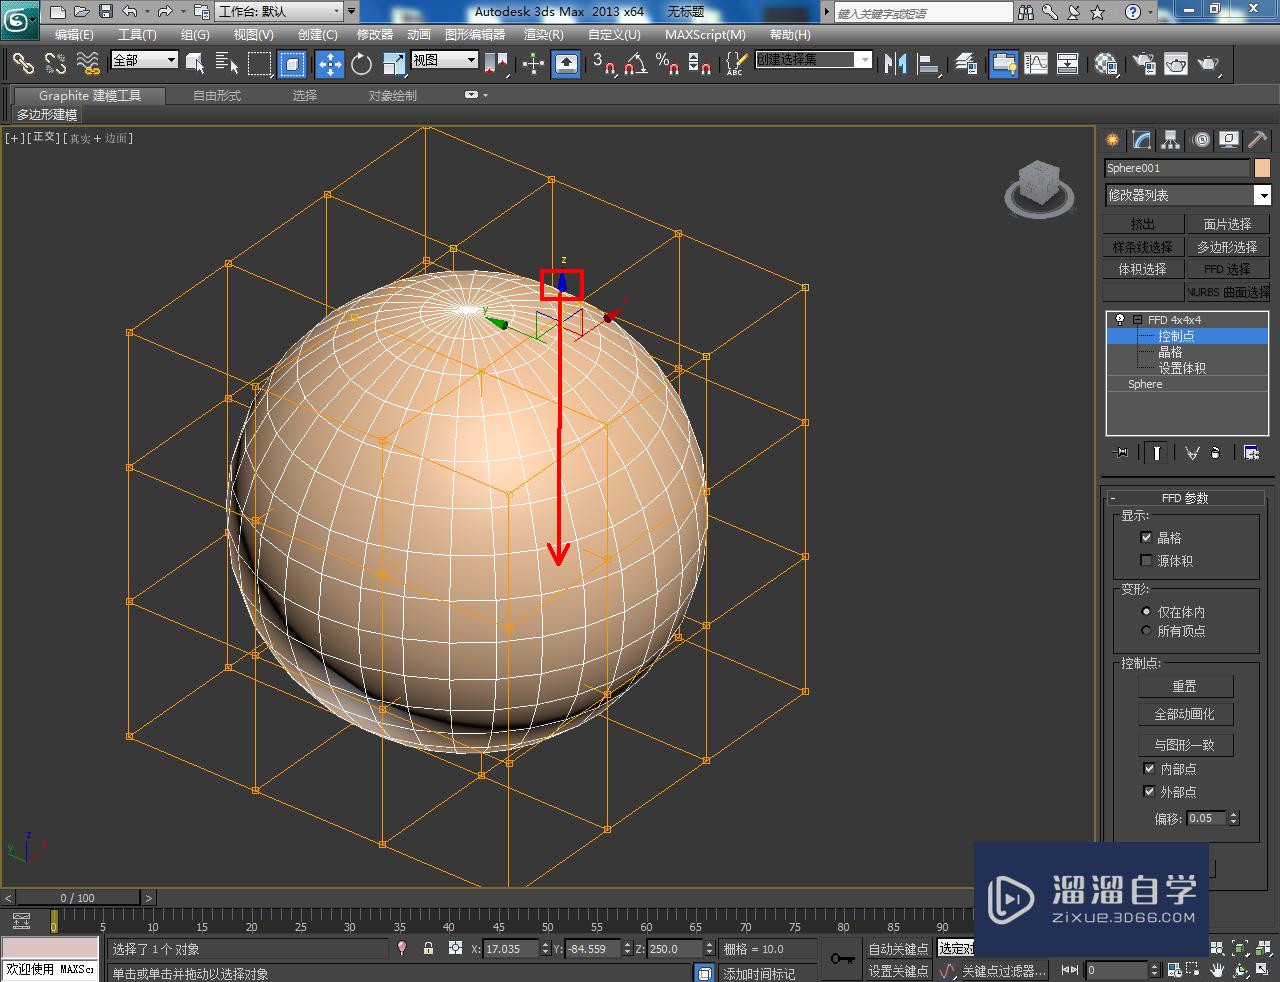The width and height of the screenshot is (1280, 982).
Task: Click the Sphere001 object color swatch
Action: click(x=1262, y=168)
